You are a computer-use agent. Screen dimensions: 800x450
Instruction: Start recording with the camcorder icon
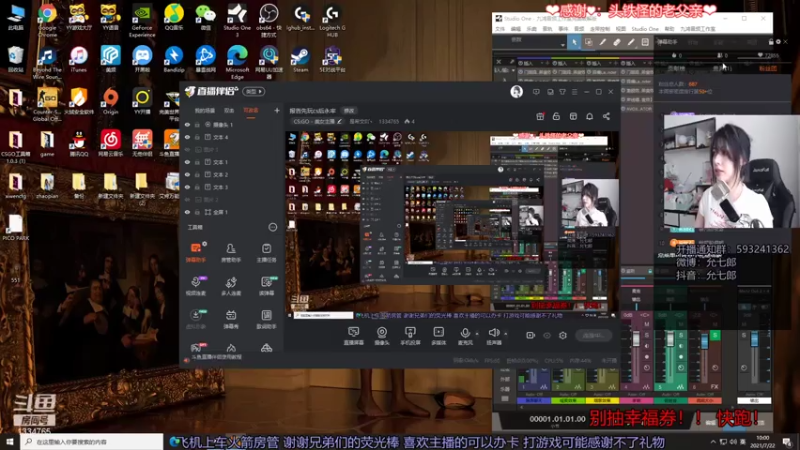(x=530, y=336)
